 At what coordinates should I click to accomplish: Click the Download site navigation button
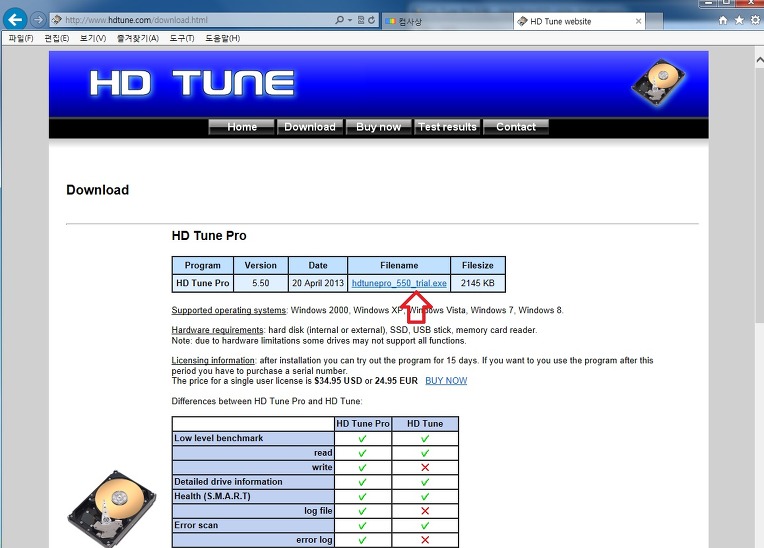(310, 127)
